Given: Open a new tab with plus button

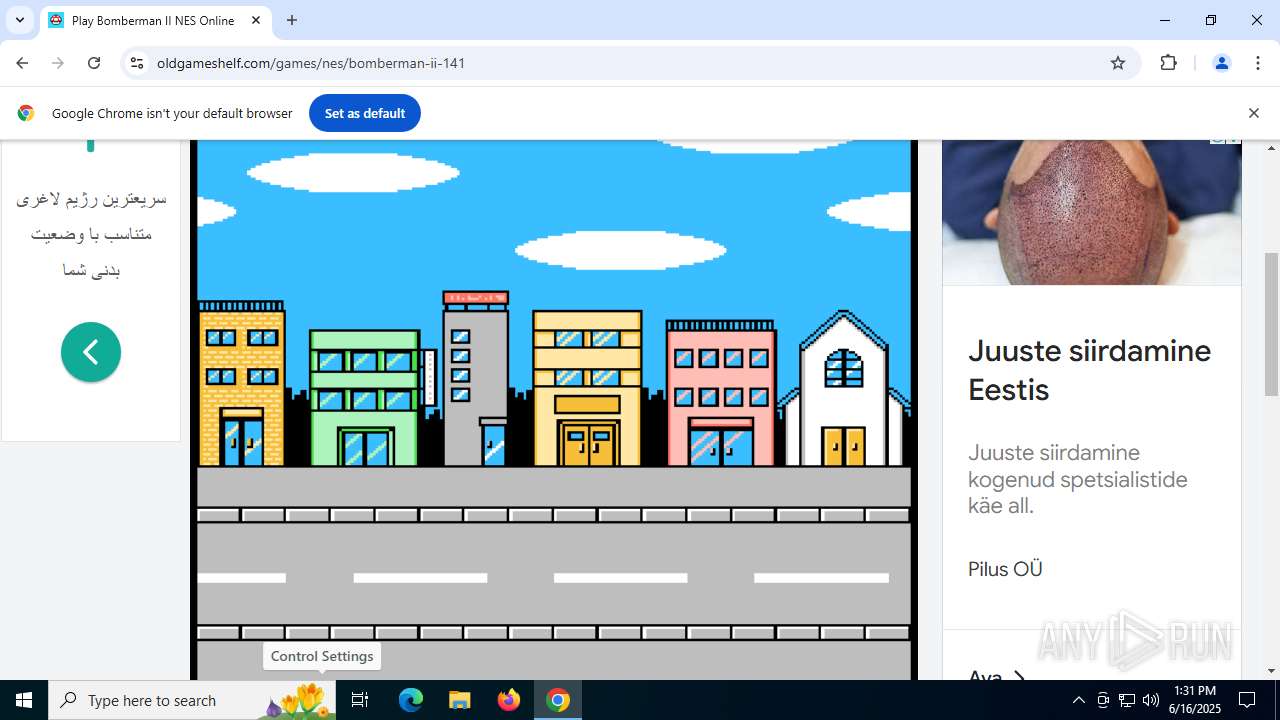Looking at the screenshot, I should pyautogui.click(x=292, y=20).
